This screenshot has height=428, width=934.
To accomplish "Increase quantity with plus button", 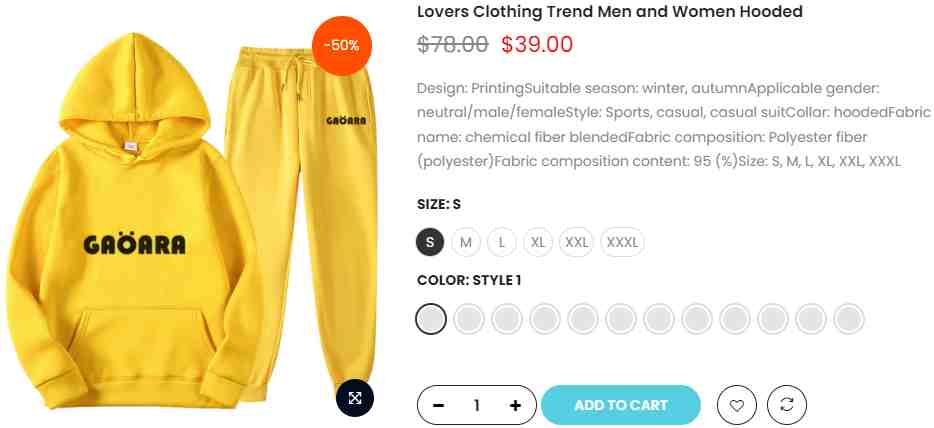I will [515, 405].
